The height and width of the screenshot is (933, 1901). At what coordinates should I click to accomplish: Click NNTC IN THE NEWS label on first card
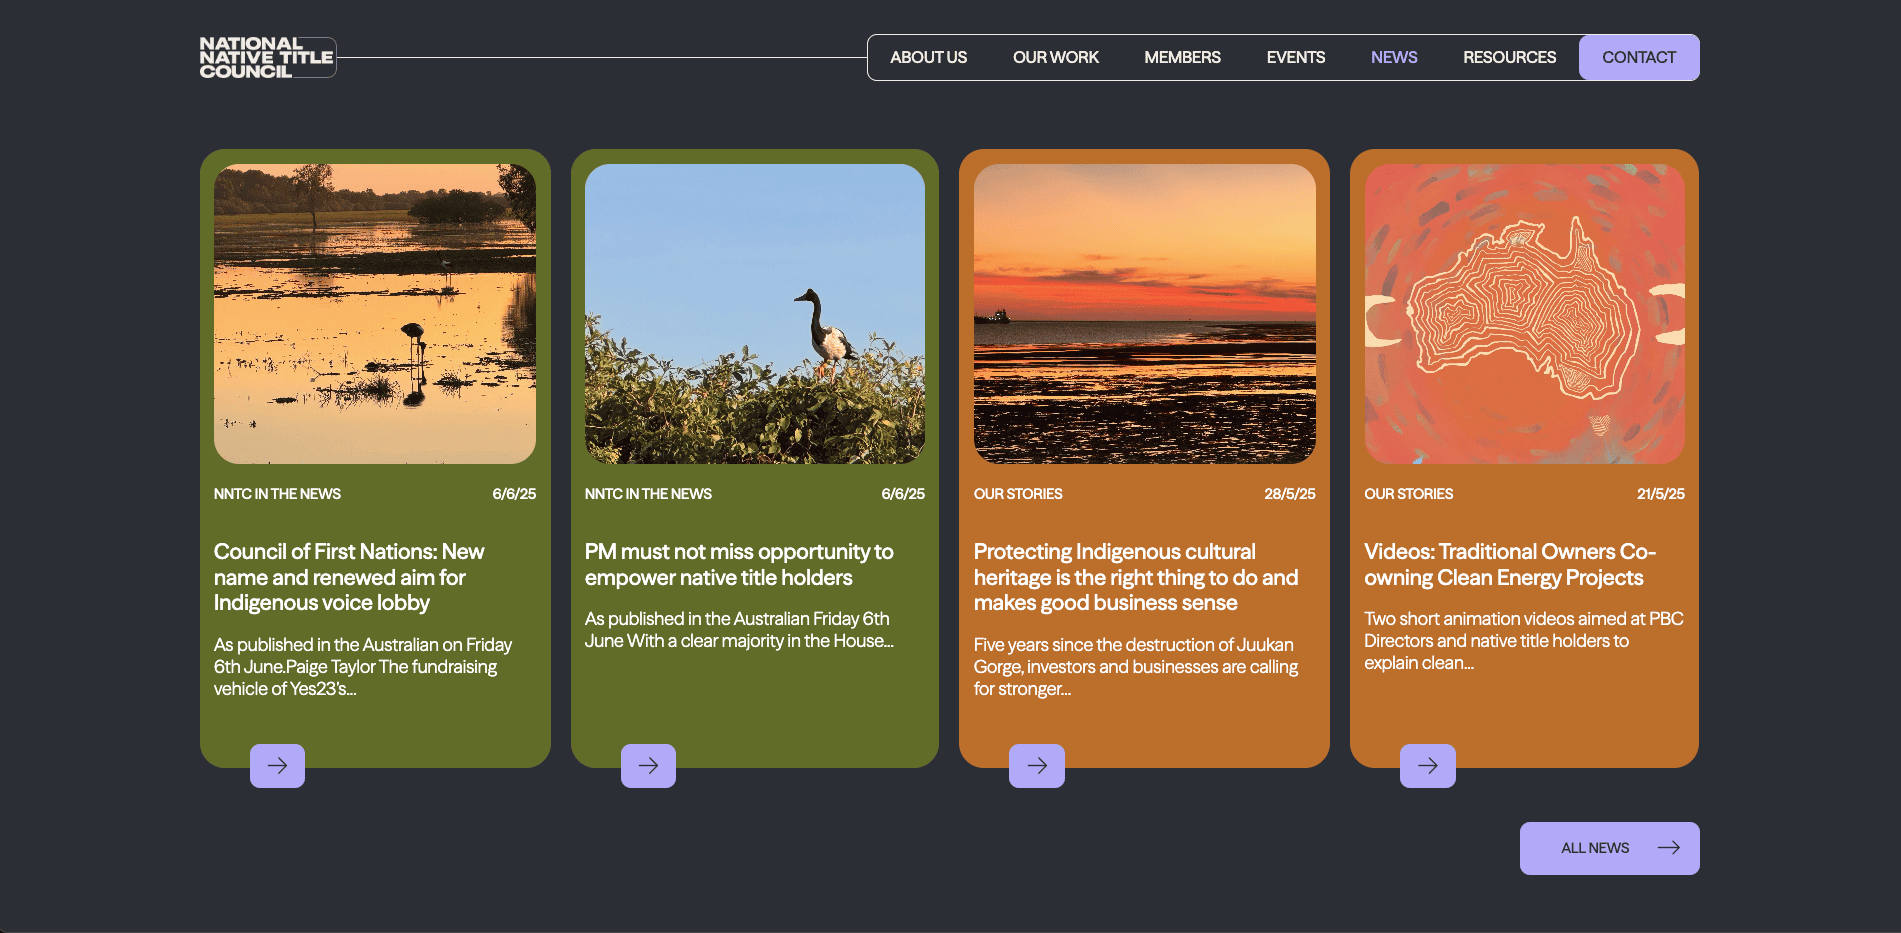click(x=277, y=494)
